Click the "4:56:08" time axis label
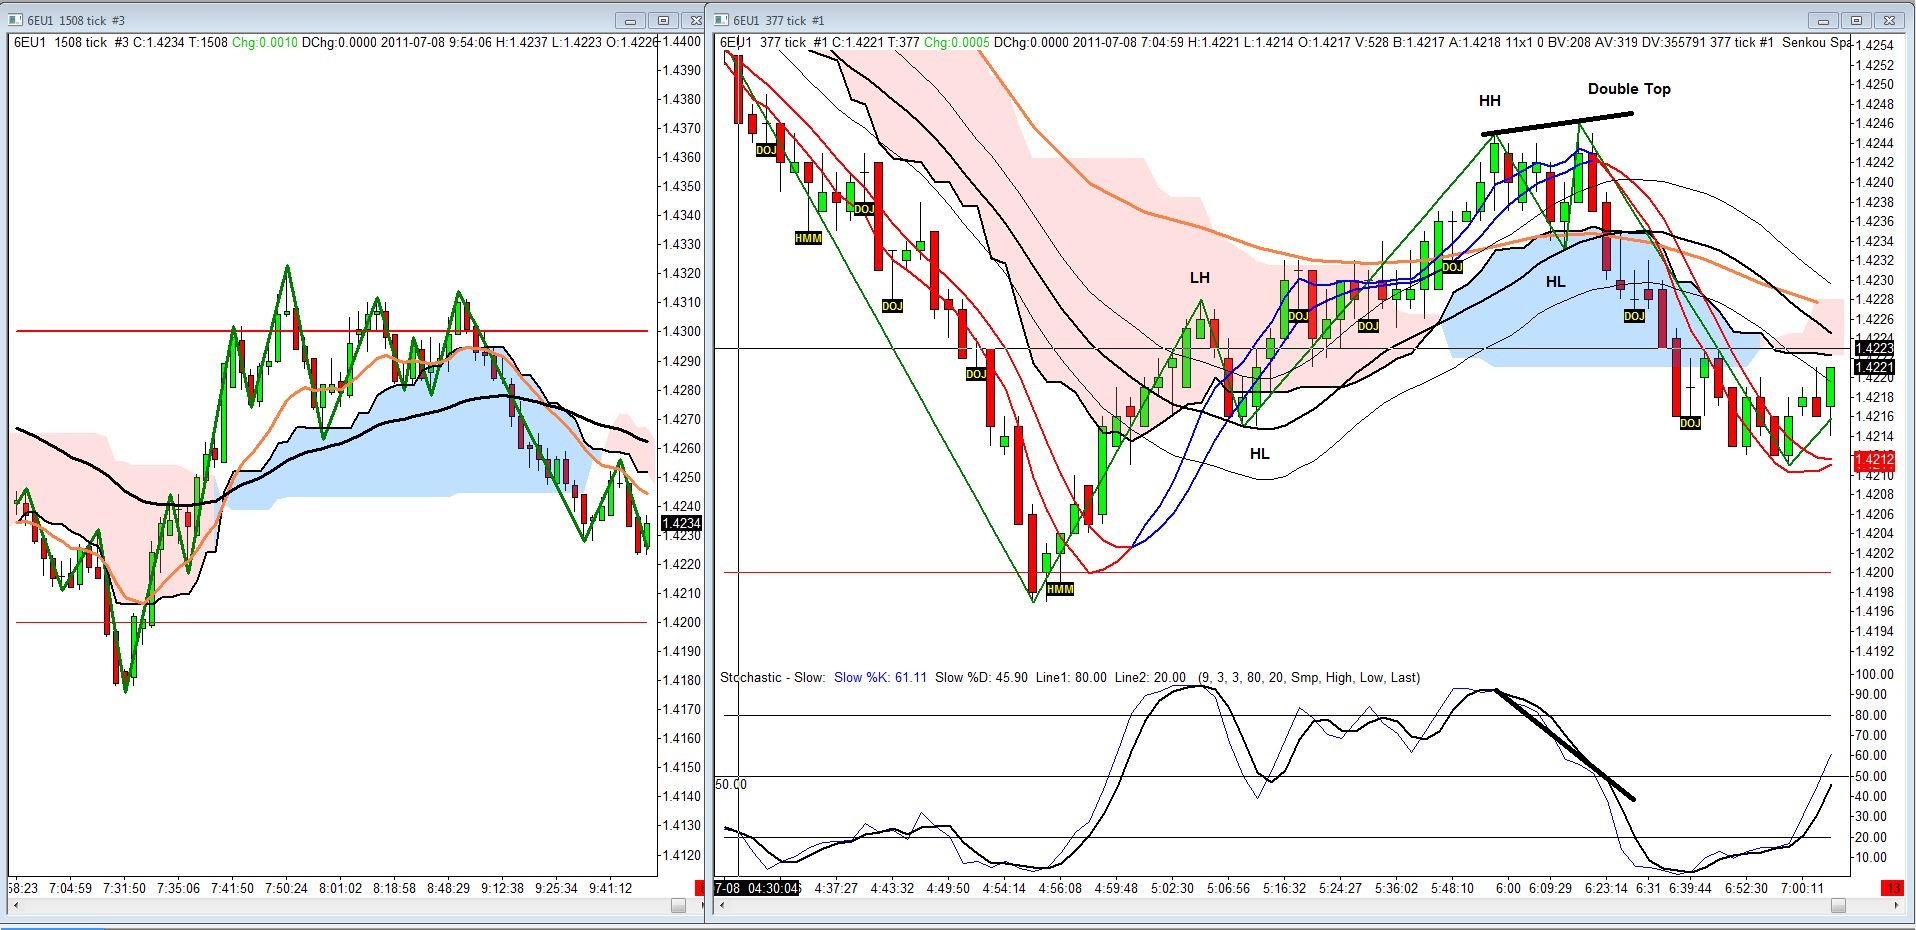 (x=1060, y=888)
